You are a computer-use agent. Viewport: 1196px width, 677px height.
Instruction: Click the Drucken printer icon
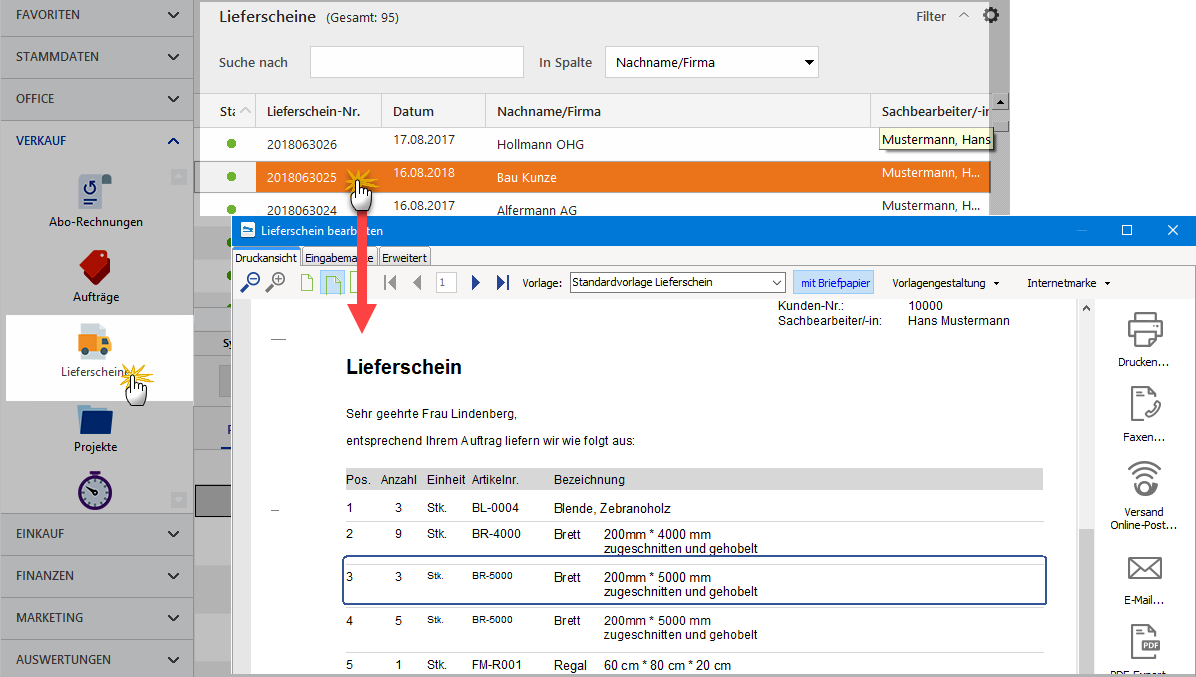click(1144, 330)
